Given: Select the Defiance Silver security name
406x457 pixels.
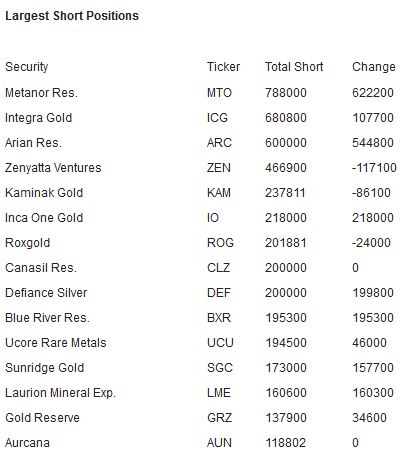Looking at the screenshot, I should tap(46, 293).
